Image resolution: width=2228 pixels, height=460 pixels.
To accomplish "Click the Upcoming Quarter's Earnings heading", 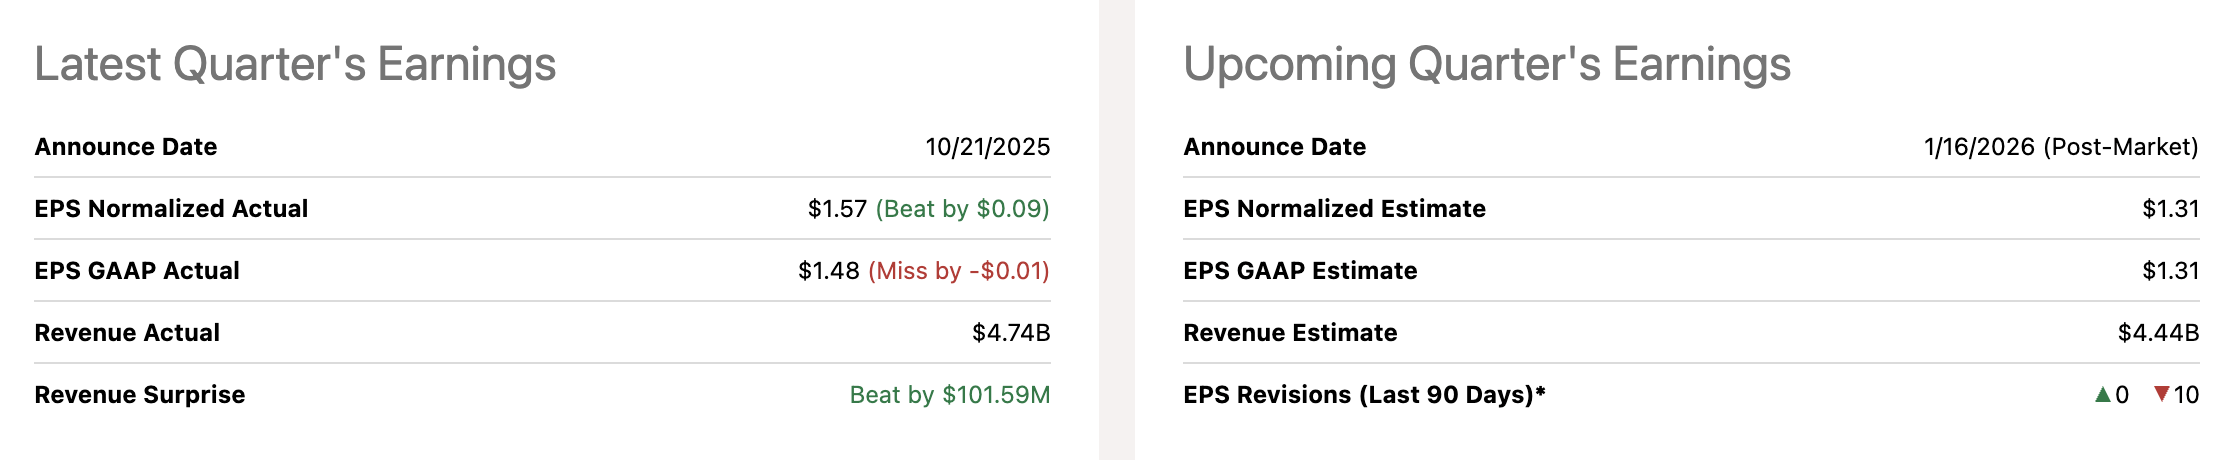I will pyautogui.click(x=1486, y=64).
